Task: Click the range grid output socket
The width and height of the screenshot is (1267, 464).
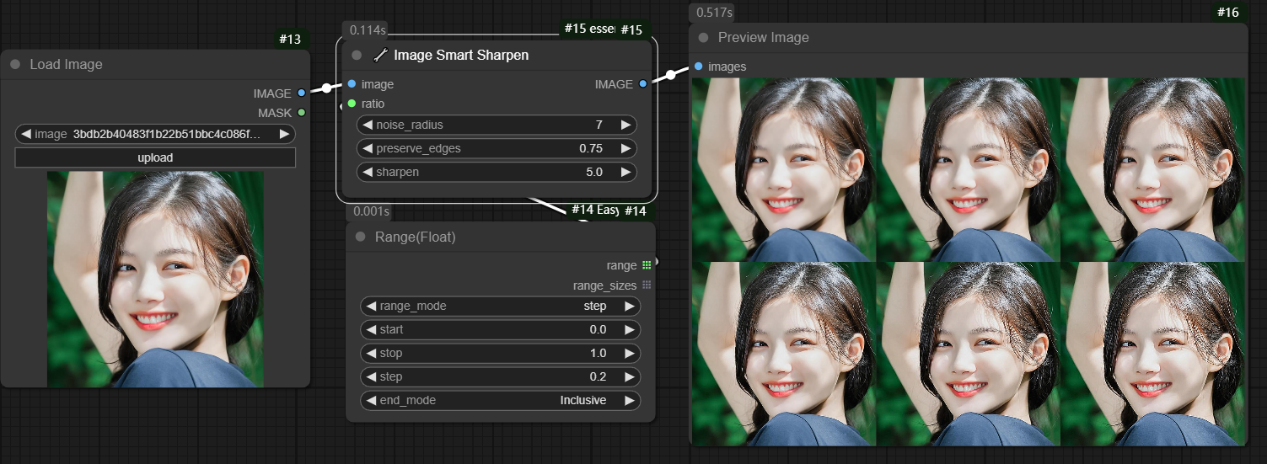Action: tap(646, 265)
